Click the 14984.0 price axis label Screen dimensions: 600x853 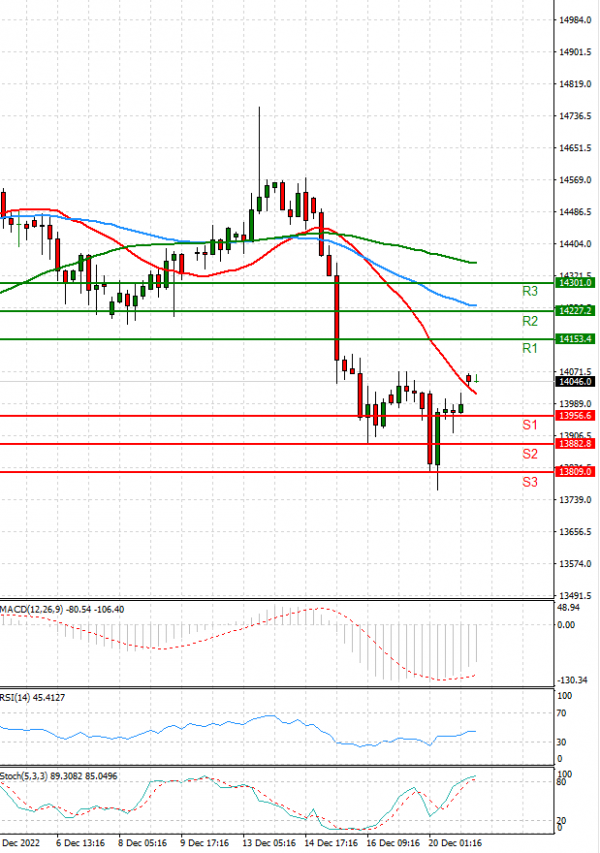(575, 20)
